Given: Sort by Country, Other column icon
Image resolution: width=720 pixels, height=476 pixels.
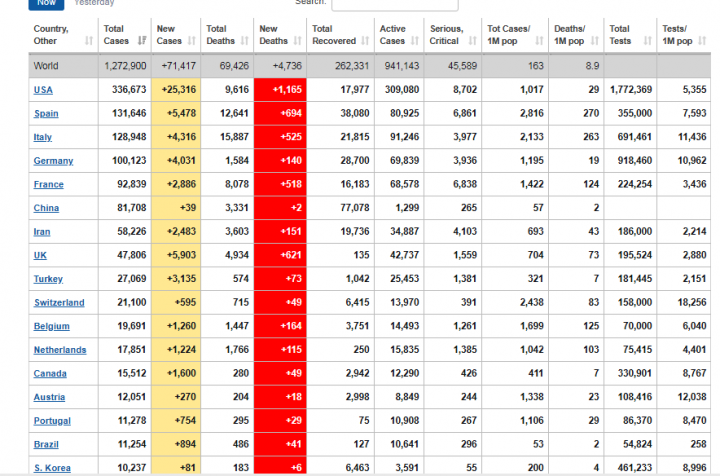Looking at the screenshot, I should point(89,41).
